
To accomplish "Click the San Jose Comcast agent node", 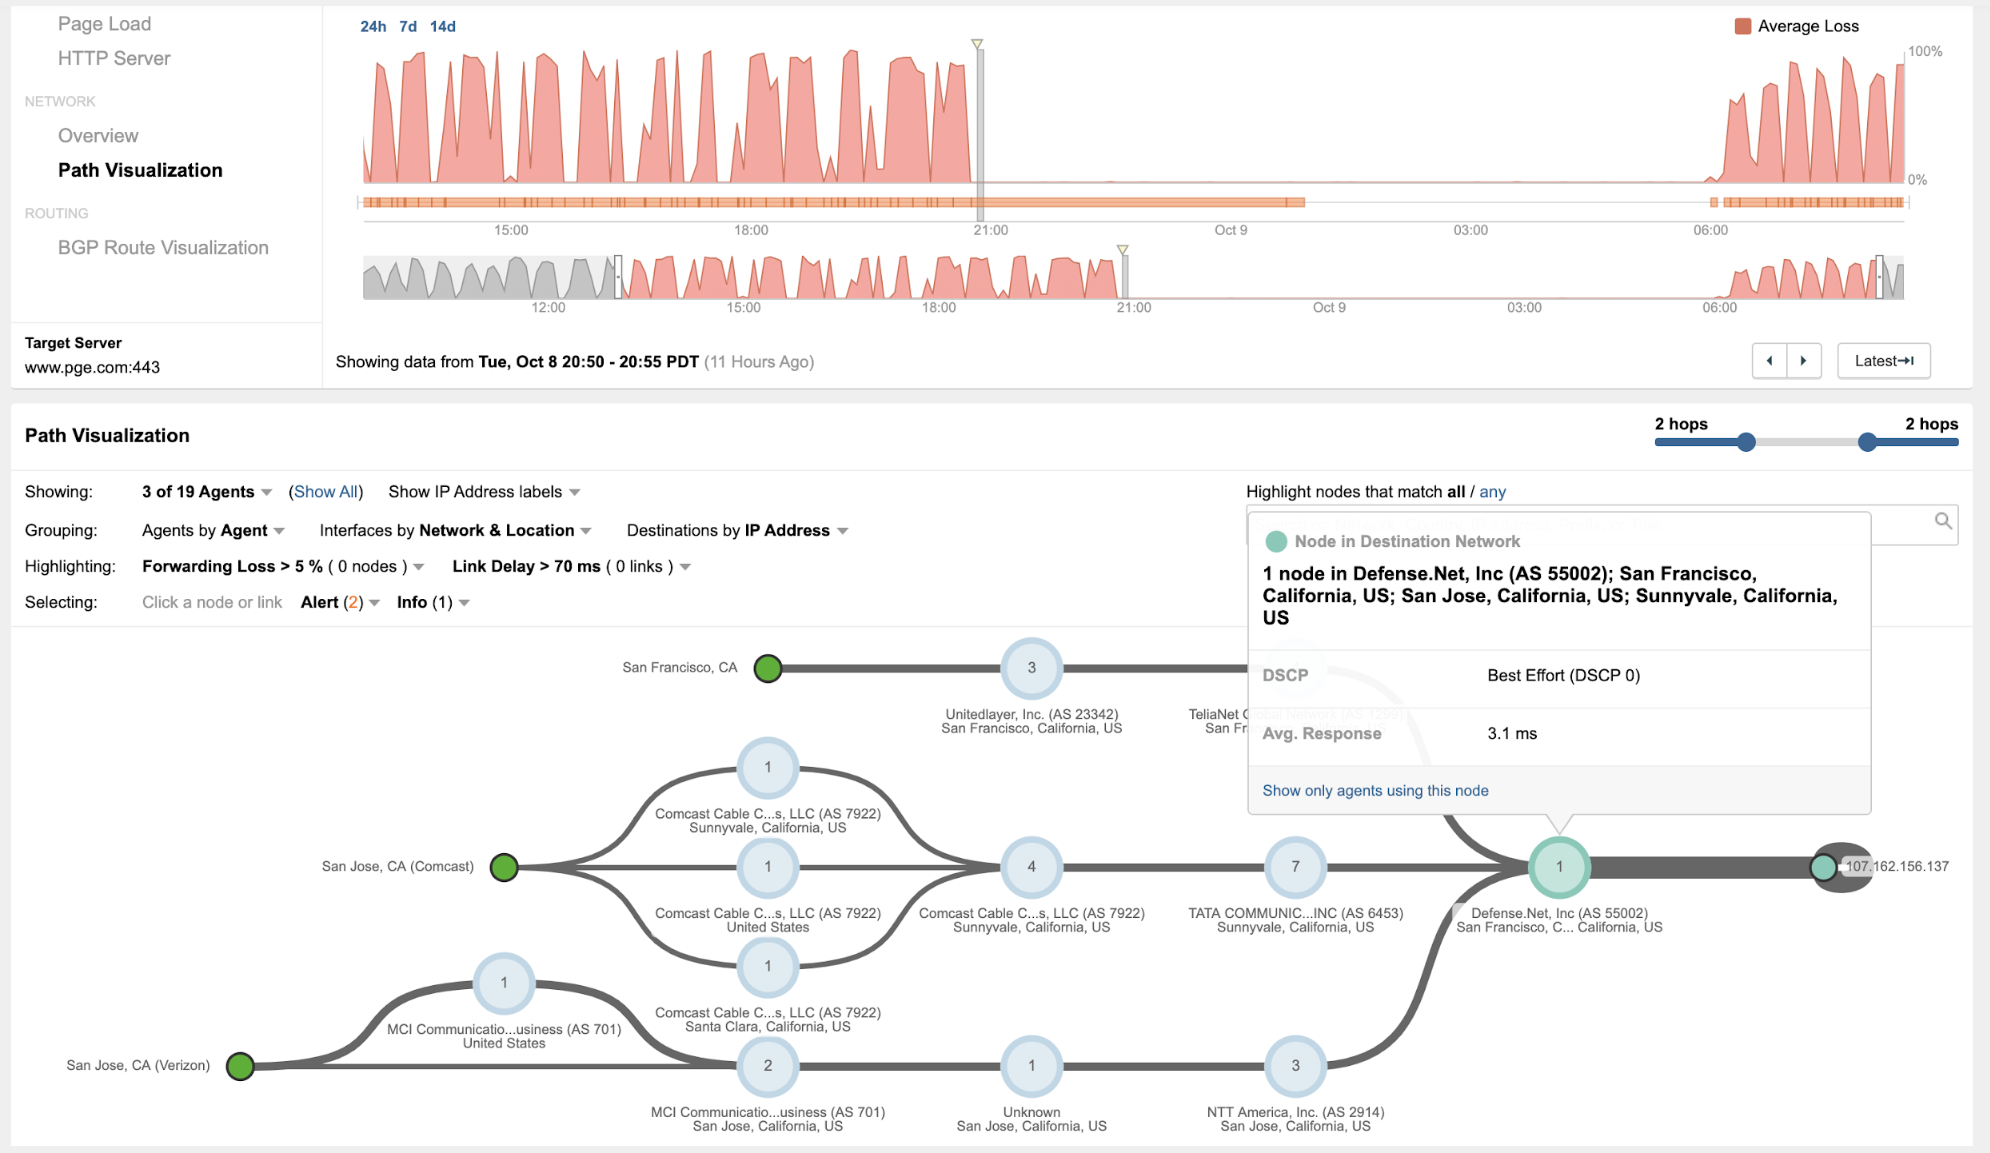I will pos(504,867).
